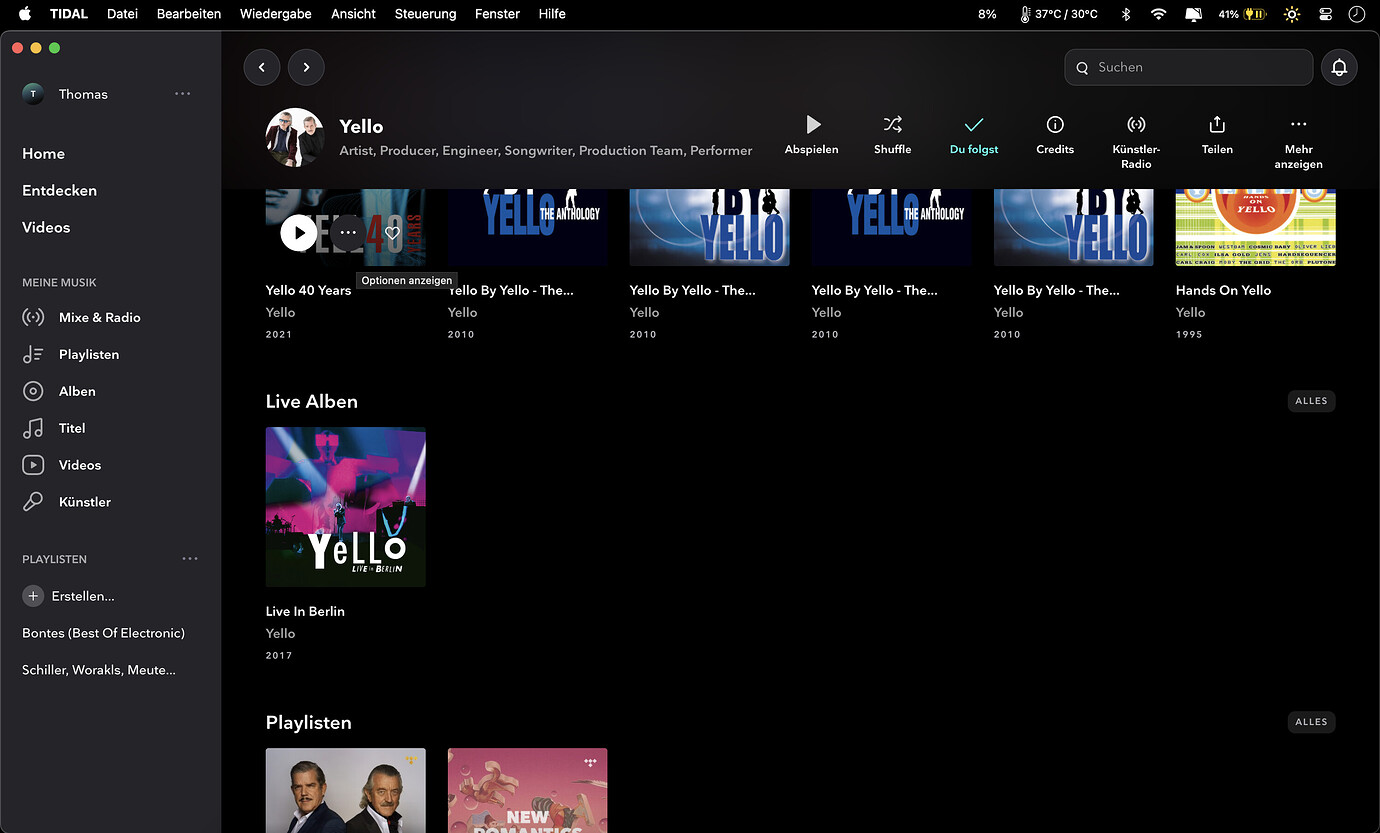Open the top Videos section in the sidebar
The width and height of the screenshot is (1380, 833).
(46, 227)
